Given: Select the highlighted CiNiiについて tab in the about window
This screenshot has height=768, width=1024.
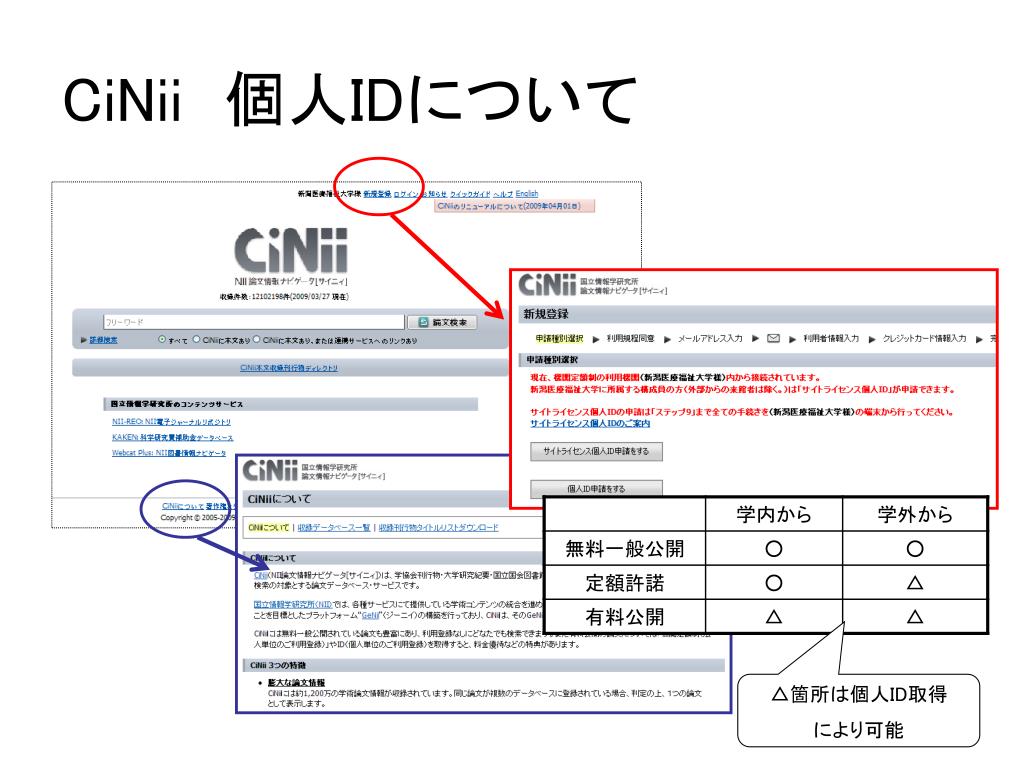Looking at the screenshot, I should point(268,528).
